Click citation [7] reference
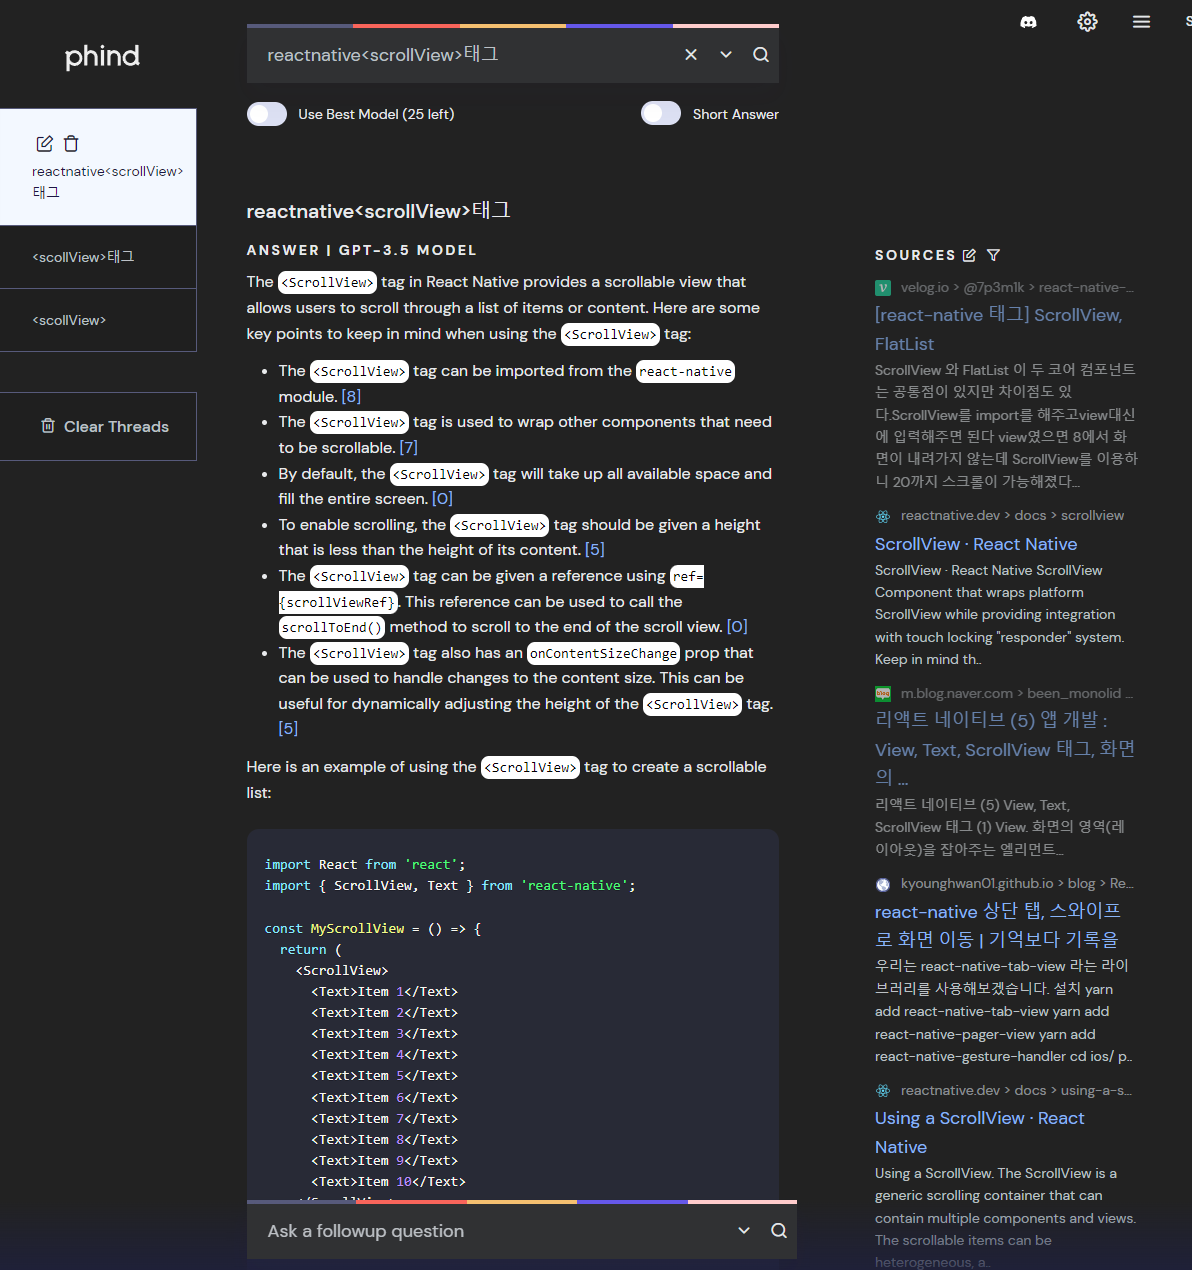 pos(408,448)
